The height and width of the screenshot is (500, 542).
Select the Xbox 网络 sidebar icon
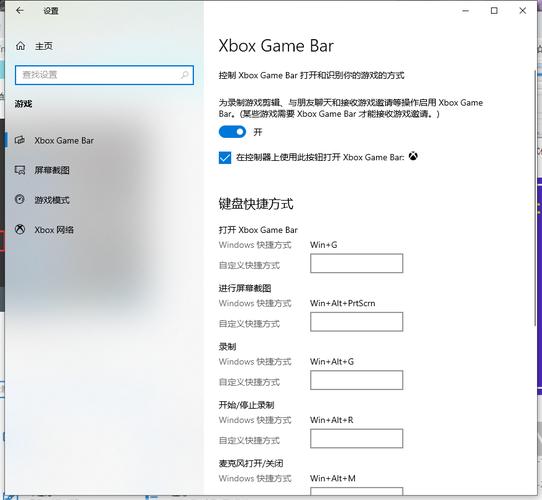click(x=20, y=229)
